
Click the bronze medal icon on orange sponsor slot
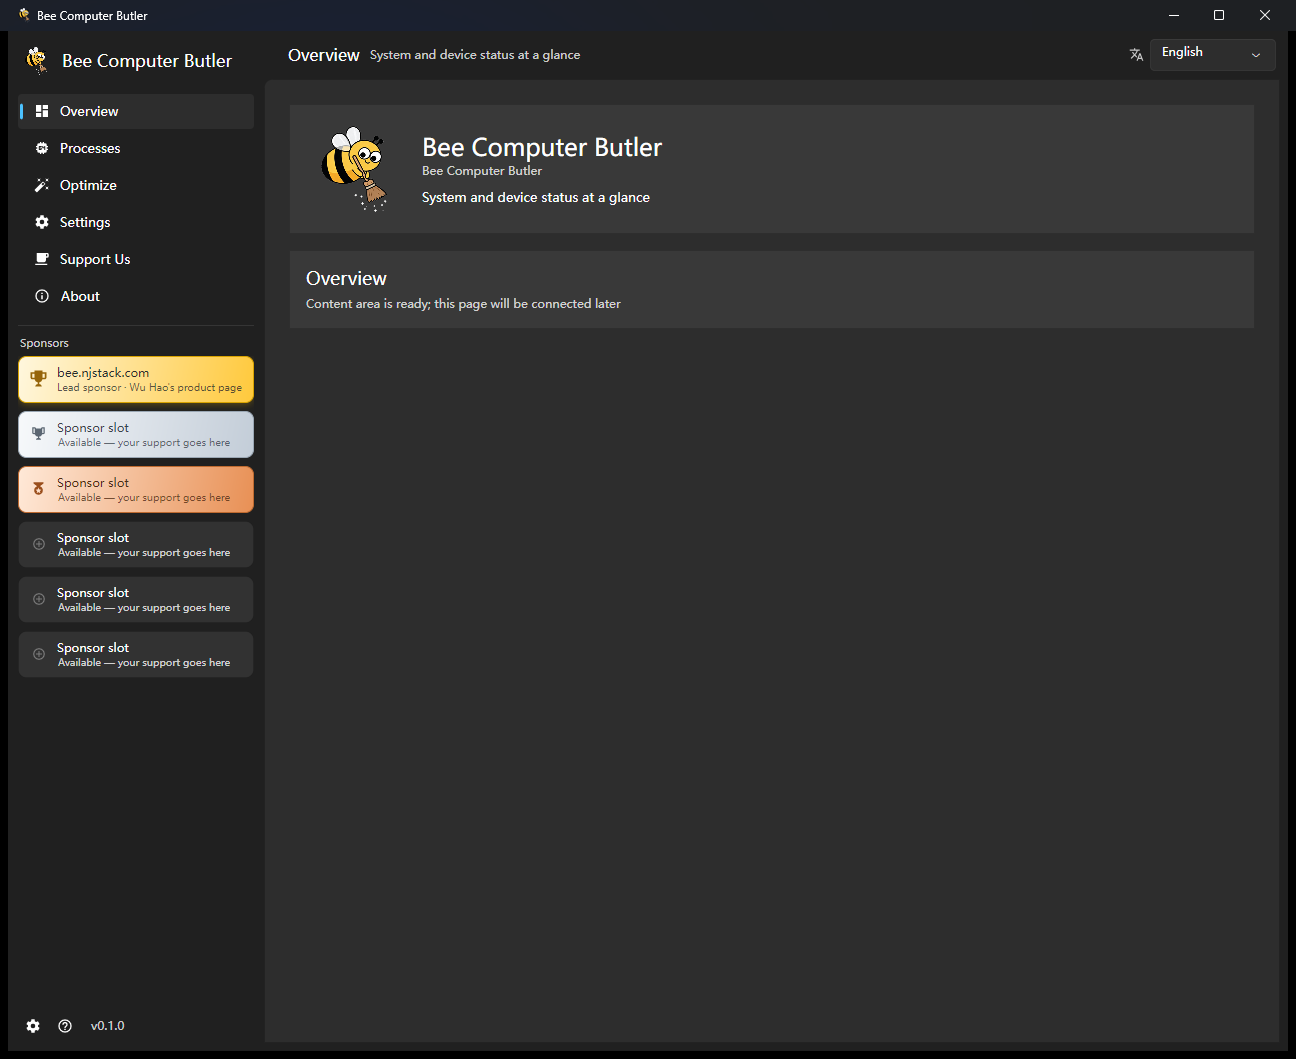click(38, 489)
